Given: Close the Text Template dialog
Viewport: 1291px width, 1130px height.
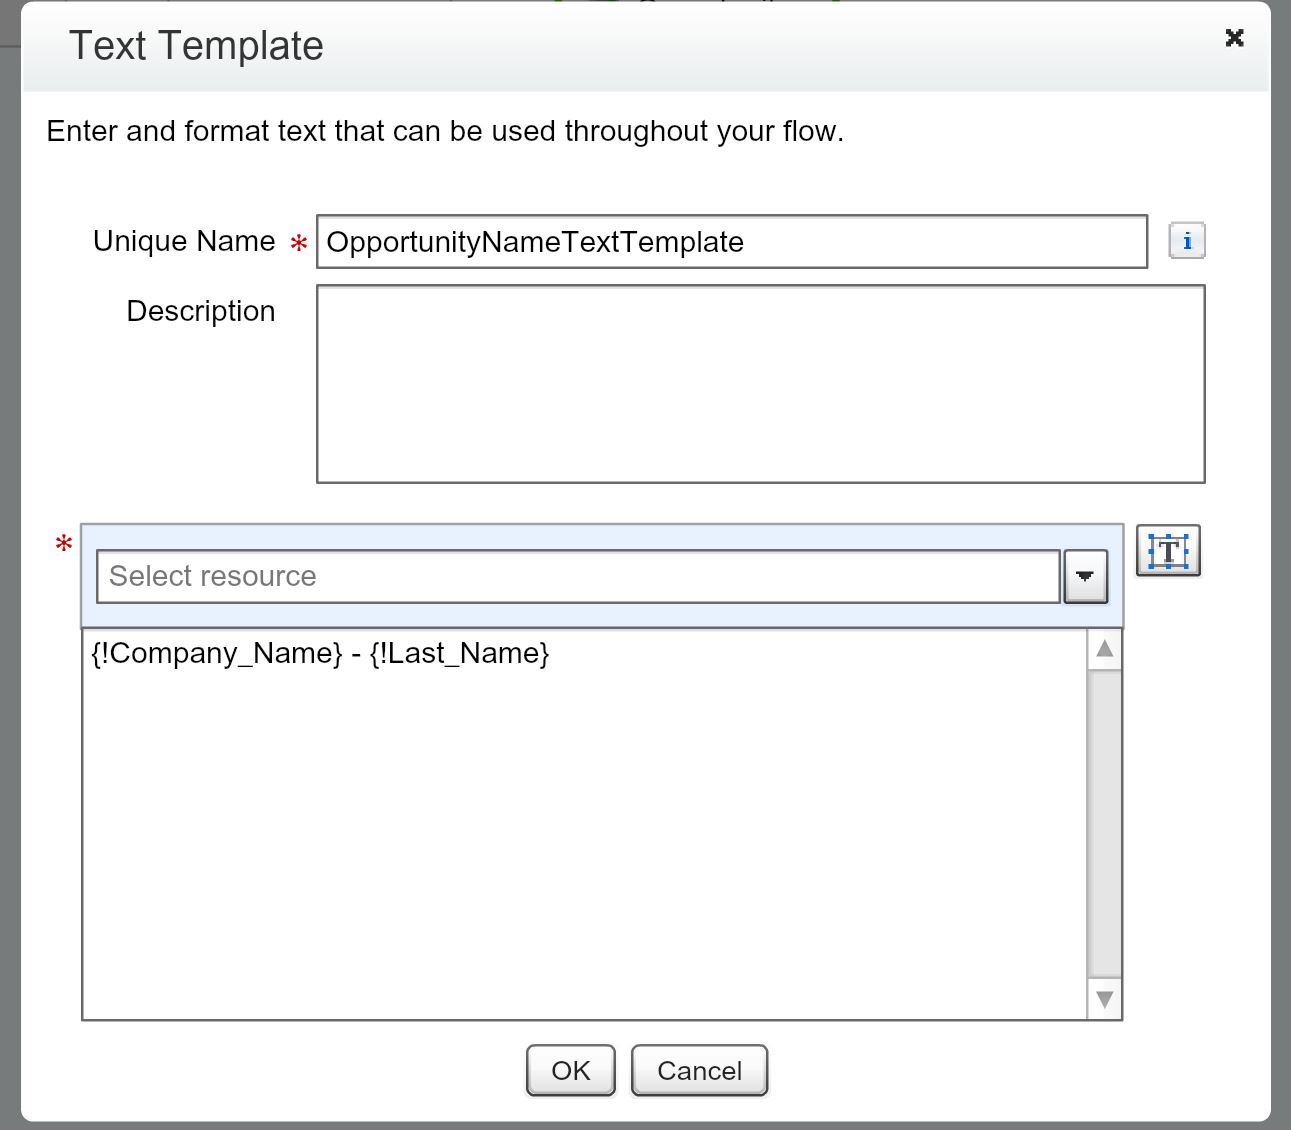Looking at the screenshot, I should [x=1234, y=38].
